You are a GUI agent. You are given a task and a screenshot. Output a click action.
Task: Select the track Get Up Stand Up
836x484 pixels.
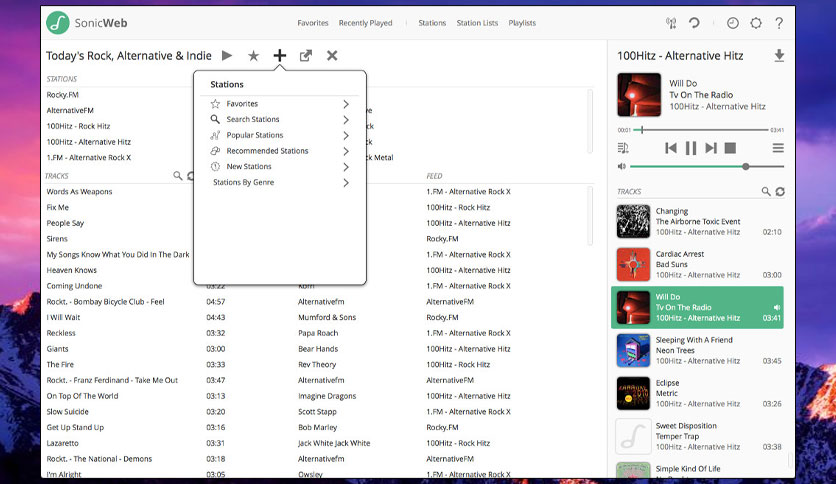point(75,427)
